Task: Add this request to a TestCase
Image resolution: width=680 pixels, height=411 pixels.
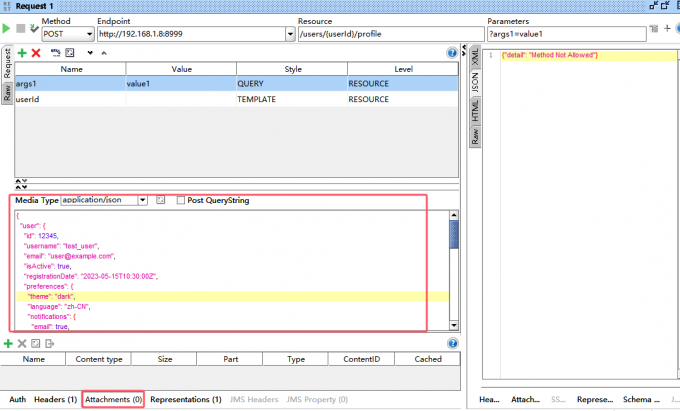Action: 34,29
